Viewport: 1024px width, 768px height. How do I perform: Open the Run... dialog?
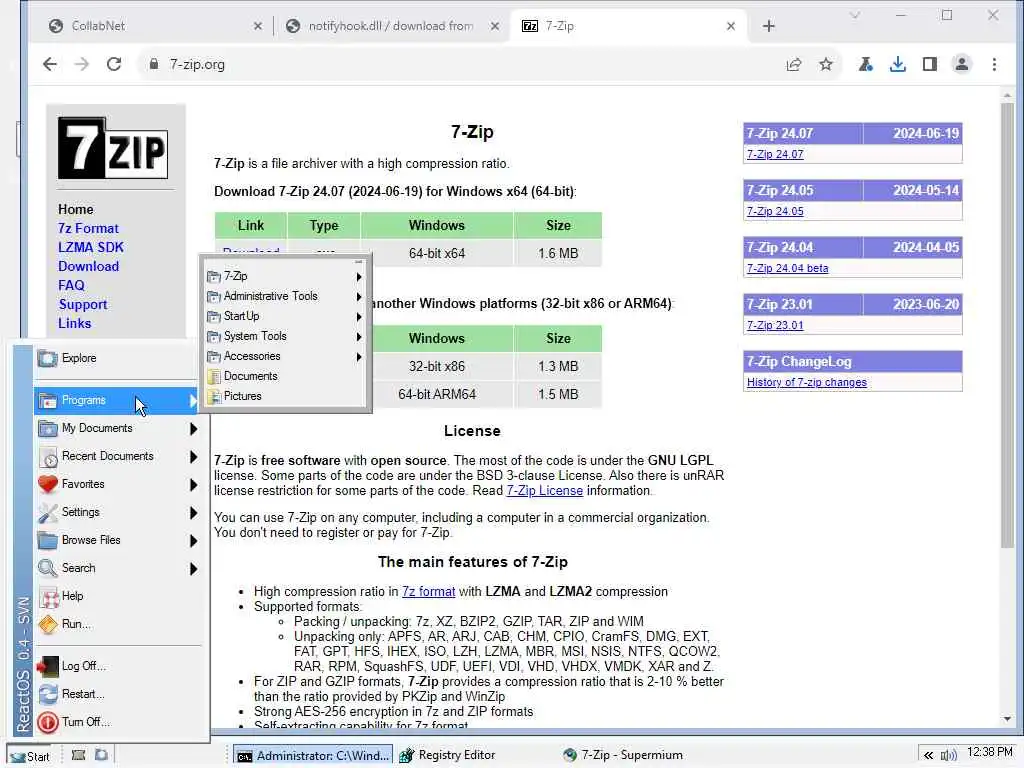118,624
